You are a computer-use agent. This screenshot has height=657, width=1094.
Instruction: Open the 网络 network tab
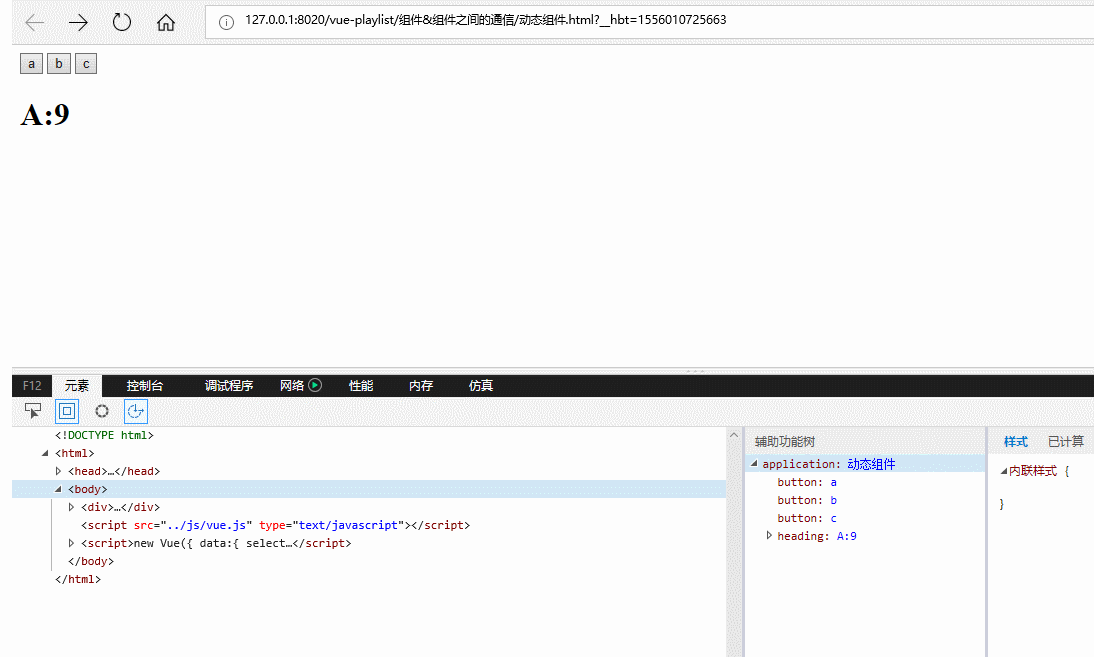[x=292, y=386]
